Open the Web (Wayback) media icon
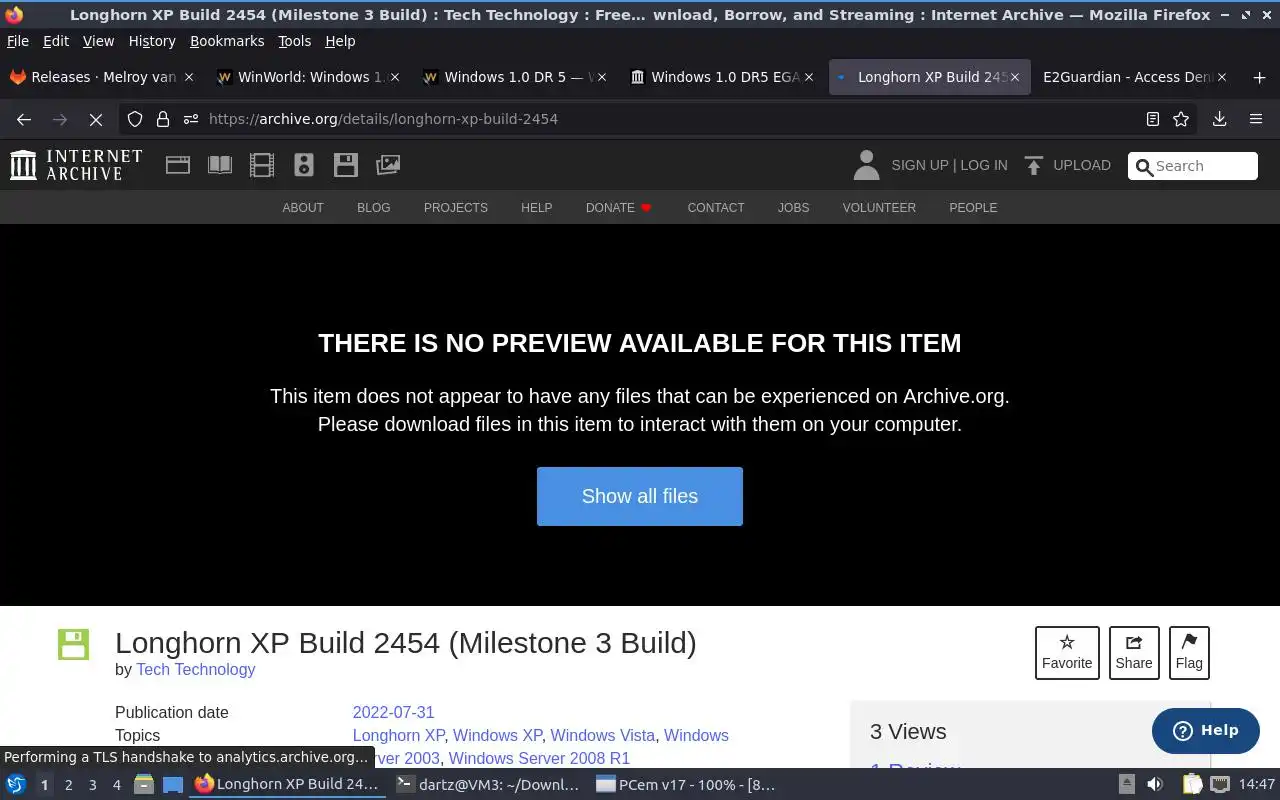 (178, 165)
